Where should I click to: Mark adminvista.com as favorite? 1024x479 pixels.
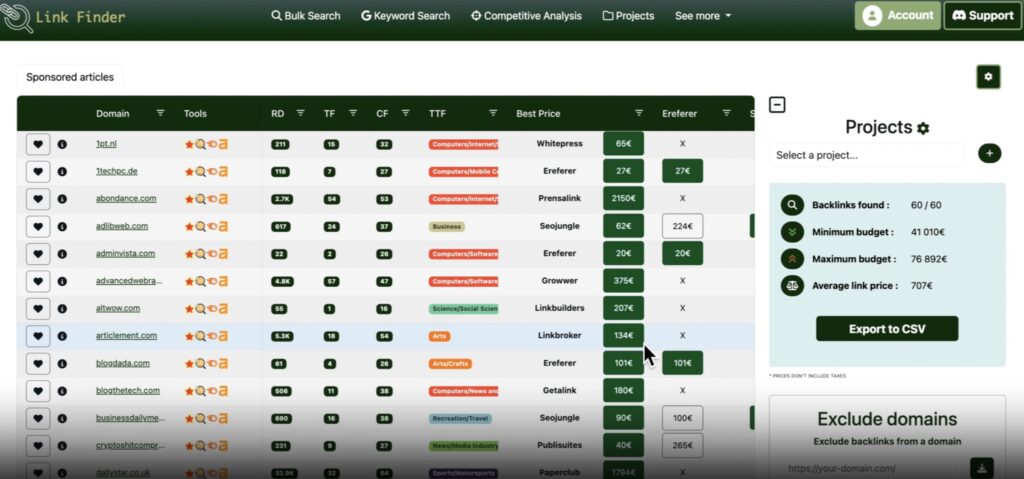pyautogui.click(x=38, y=254)
